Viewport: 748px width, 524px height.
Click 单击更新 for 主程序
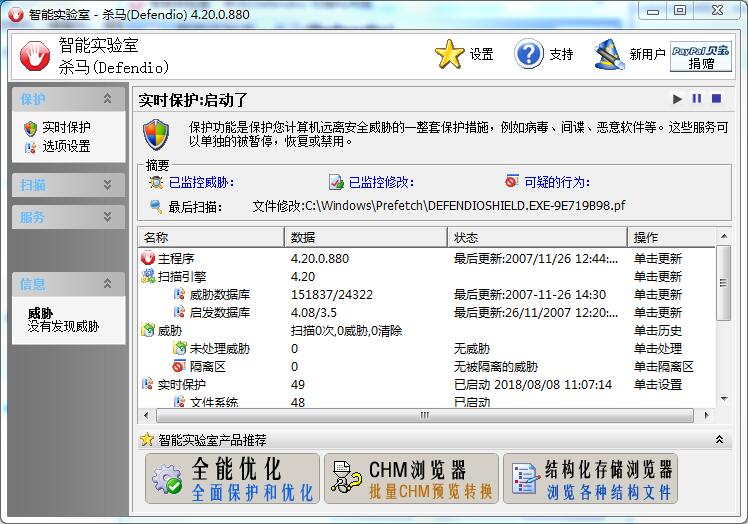pyautogui.click(x=658, y=259)
